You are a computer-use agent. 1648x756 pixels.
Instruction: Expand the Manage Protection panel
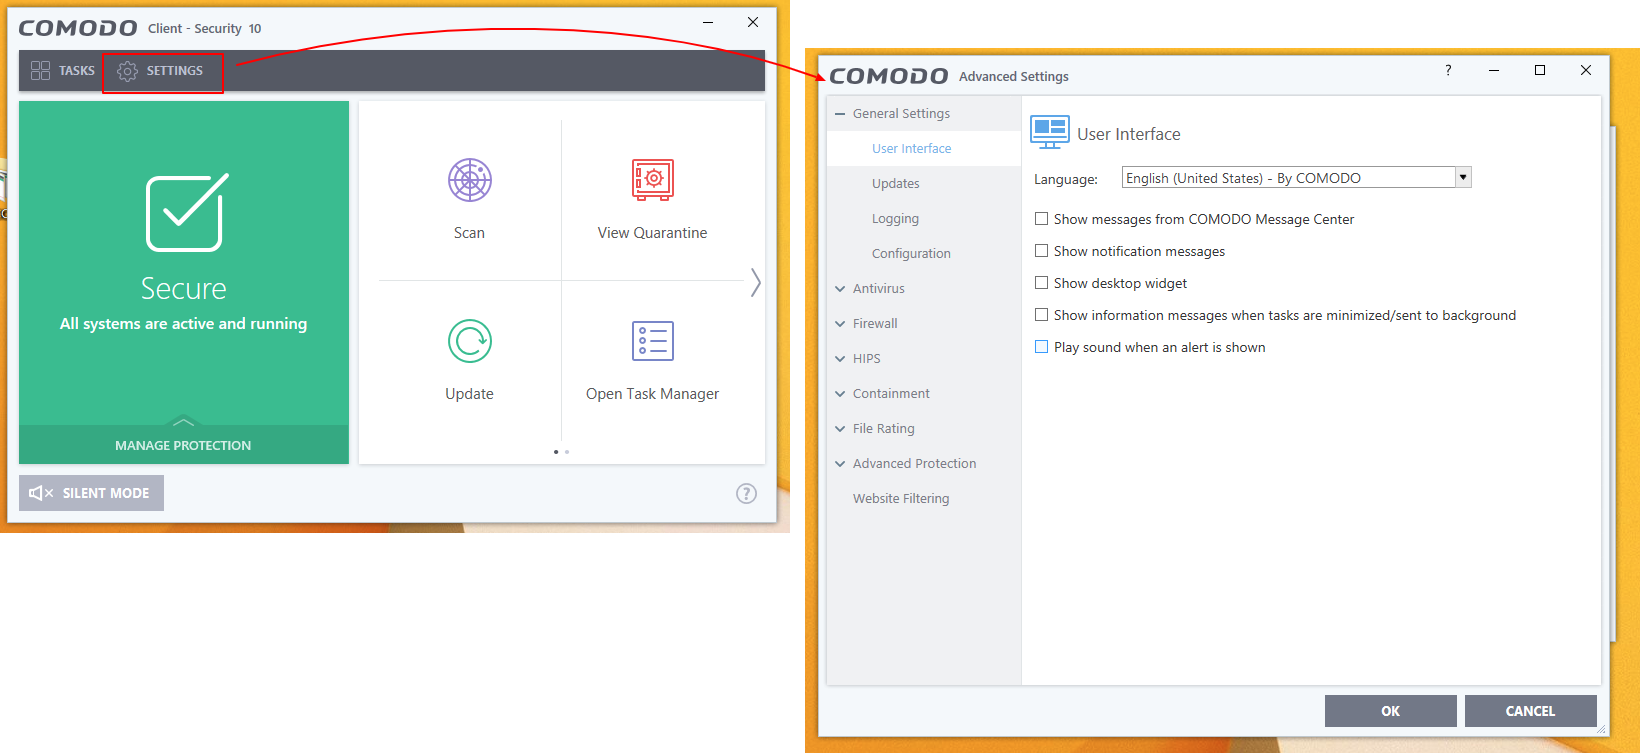click(183, 444)
